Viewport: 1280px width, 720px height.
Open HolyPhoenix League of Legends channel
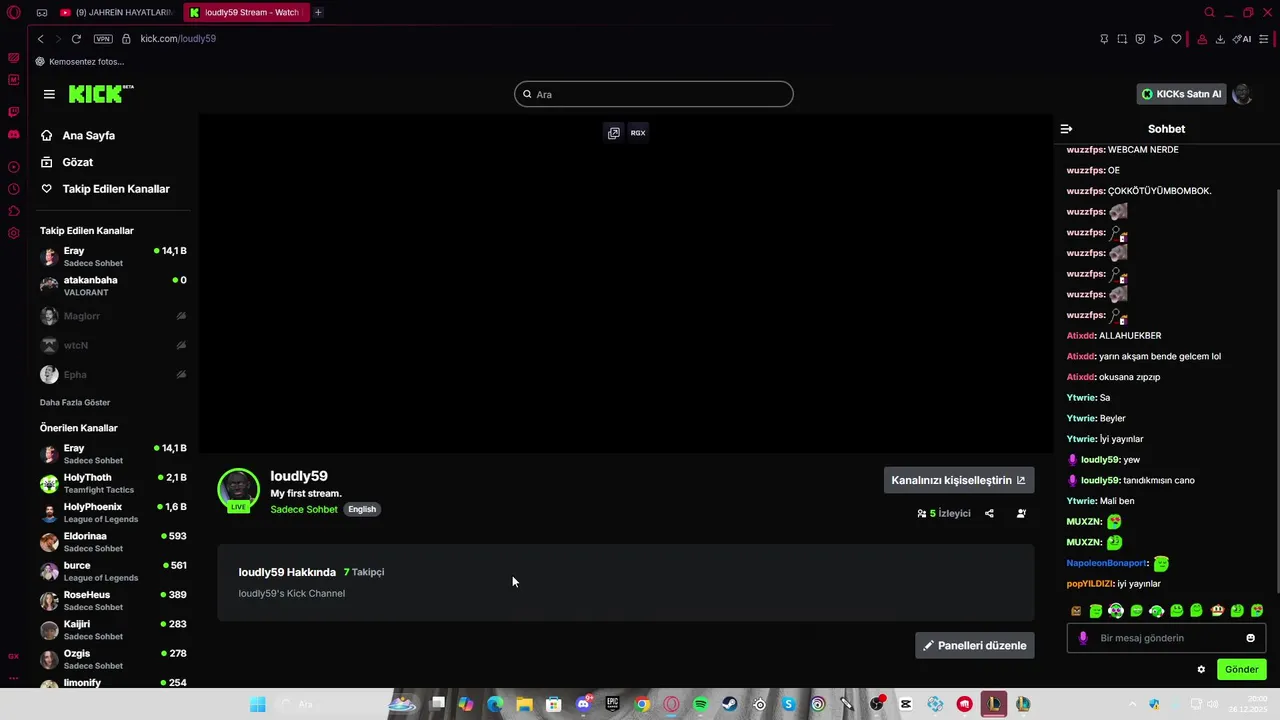coord(113,513)
